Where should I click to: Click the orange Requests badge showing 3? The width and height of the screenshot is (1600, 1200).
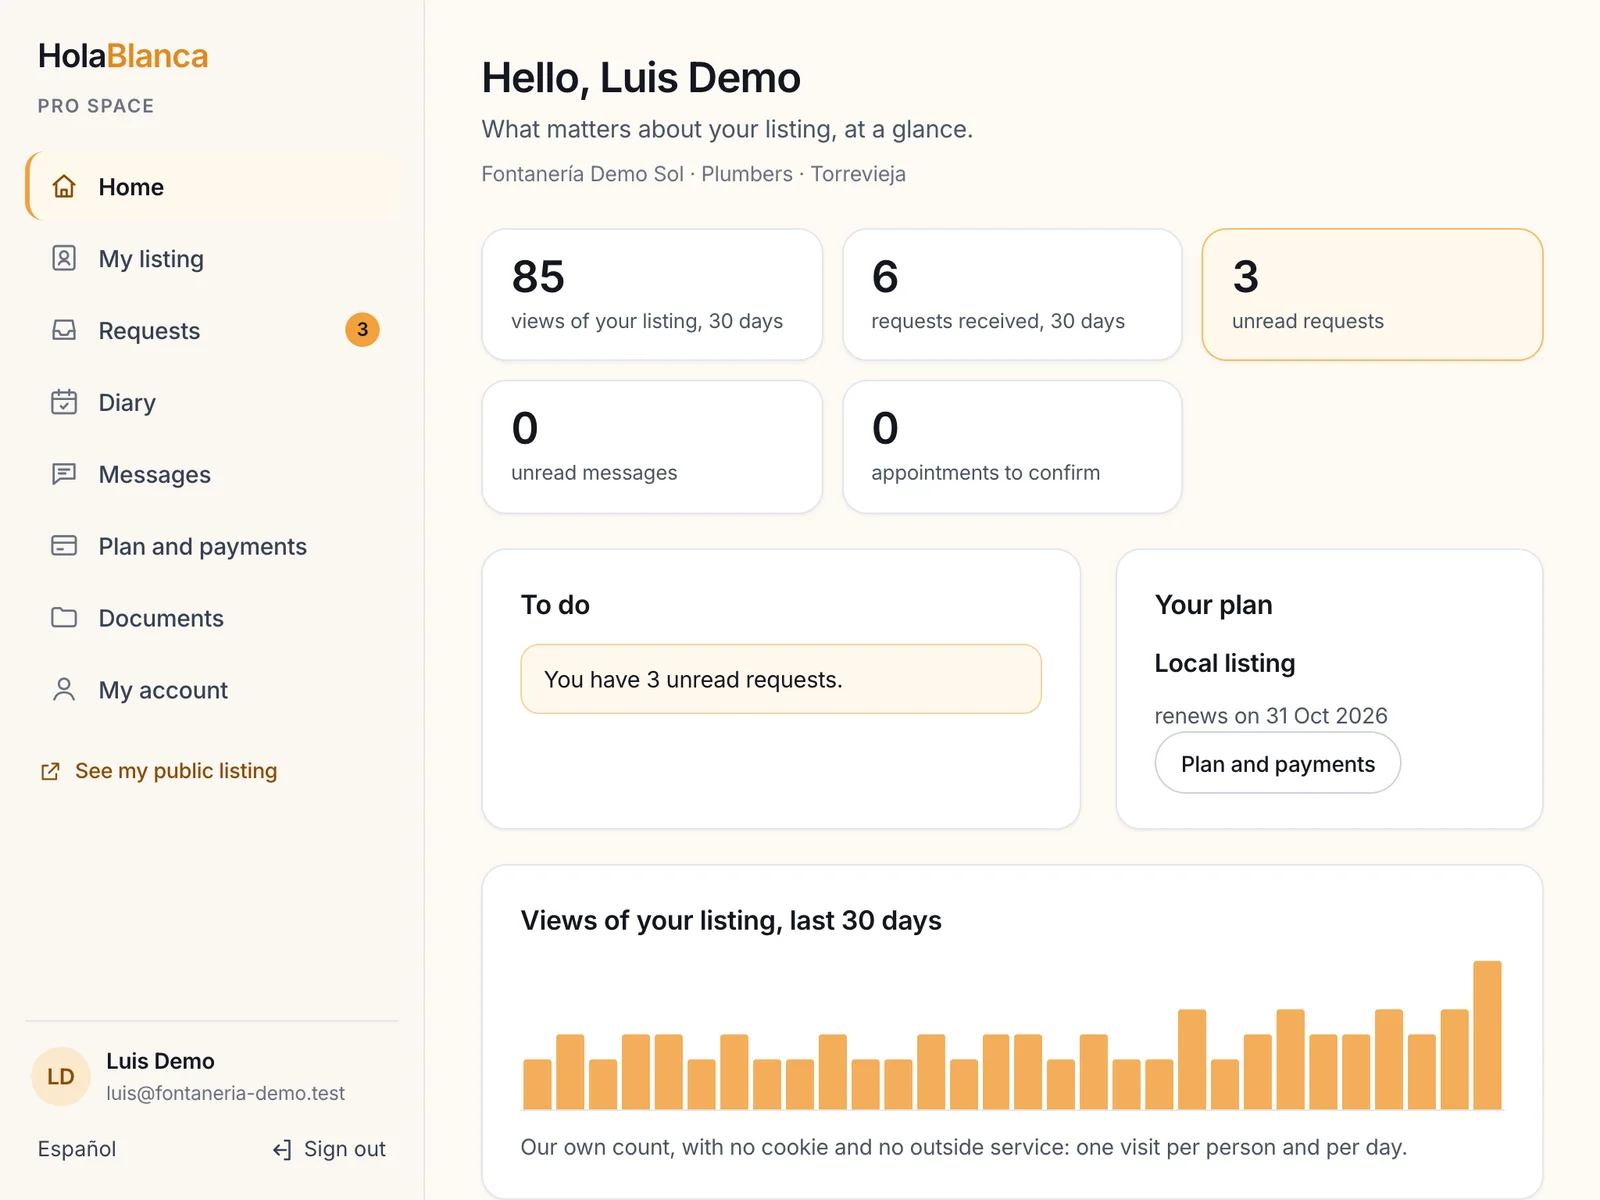tap(362, 330)
